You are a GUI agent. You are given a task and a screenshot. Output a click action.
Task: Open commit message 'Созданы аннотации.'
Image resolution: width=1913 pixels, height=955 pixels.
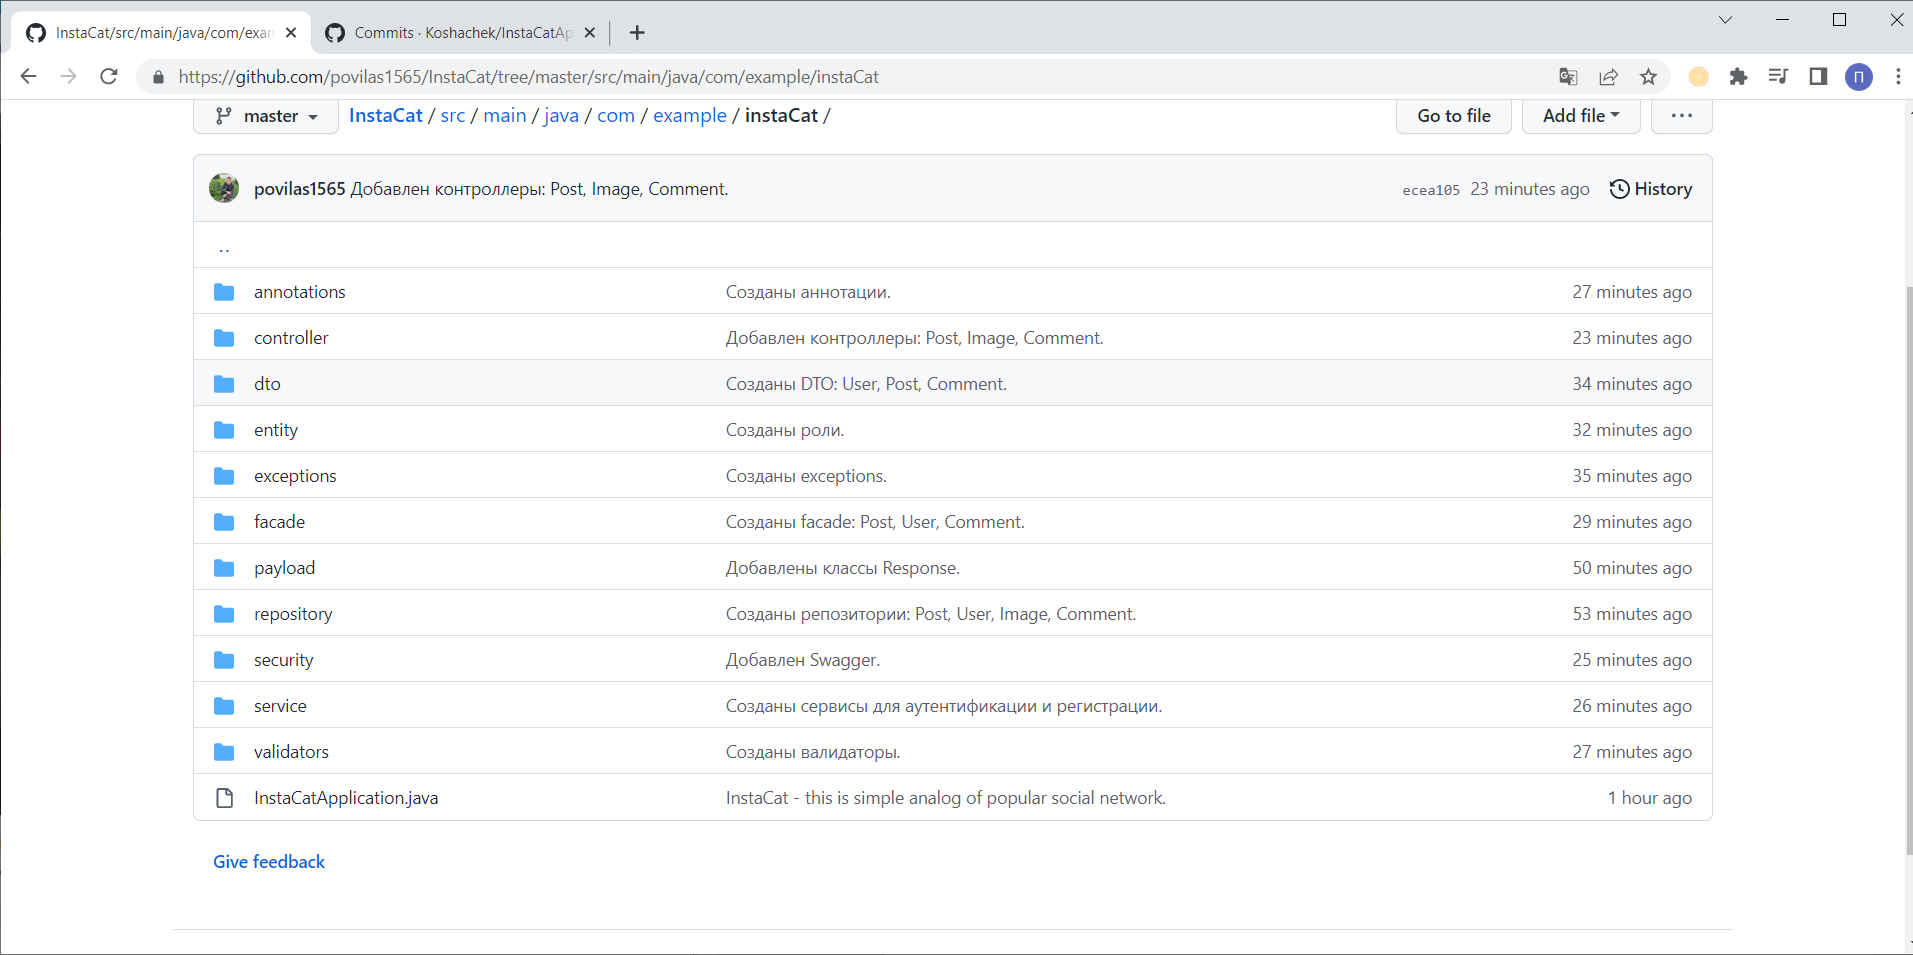[x=808, y=292]
